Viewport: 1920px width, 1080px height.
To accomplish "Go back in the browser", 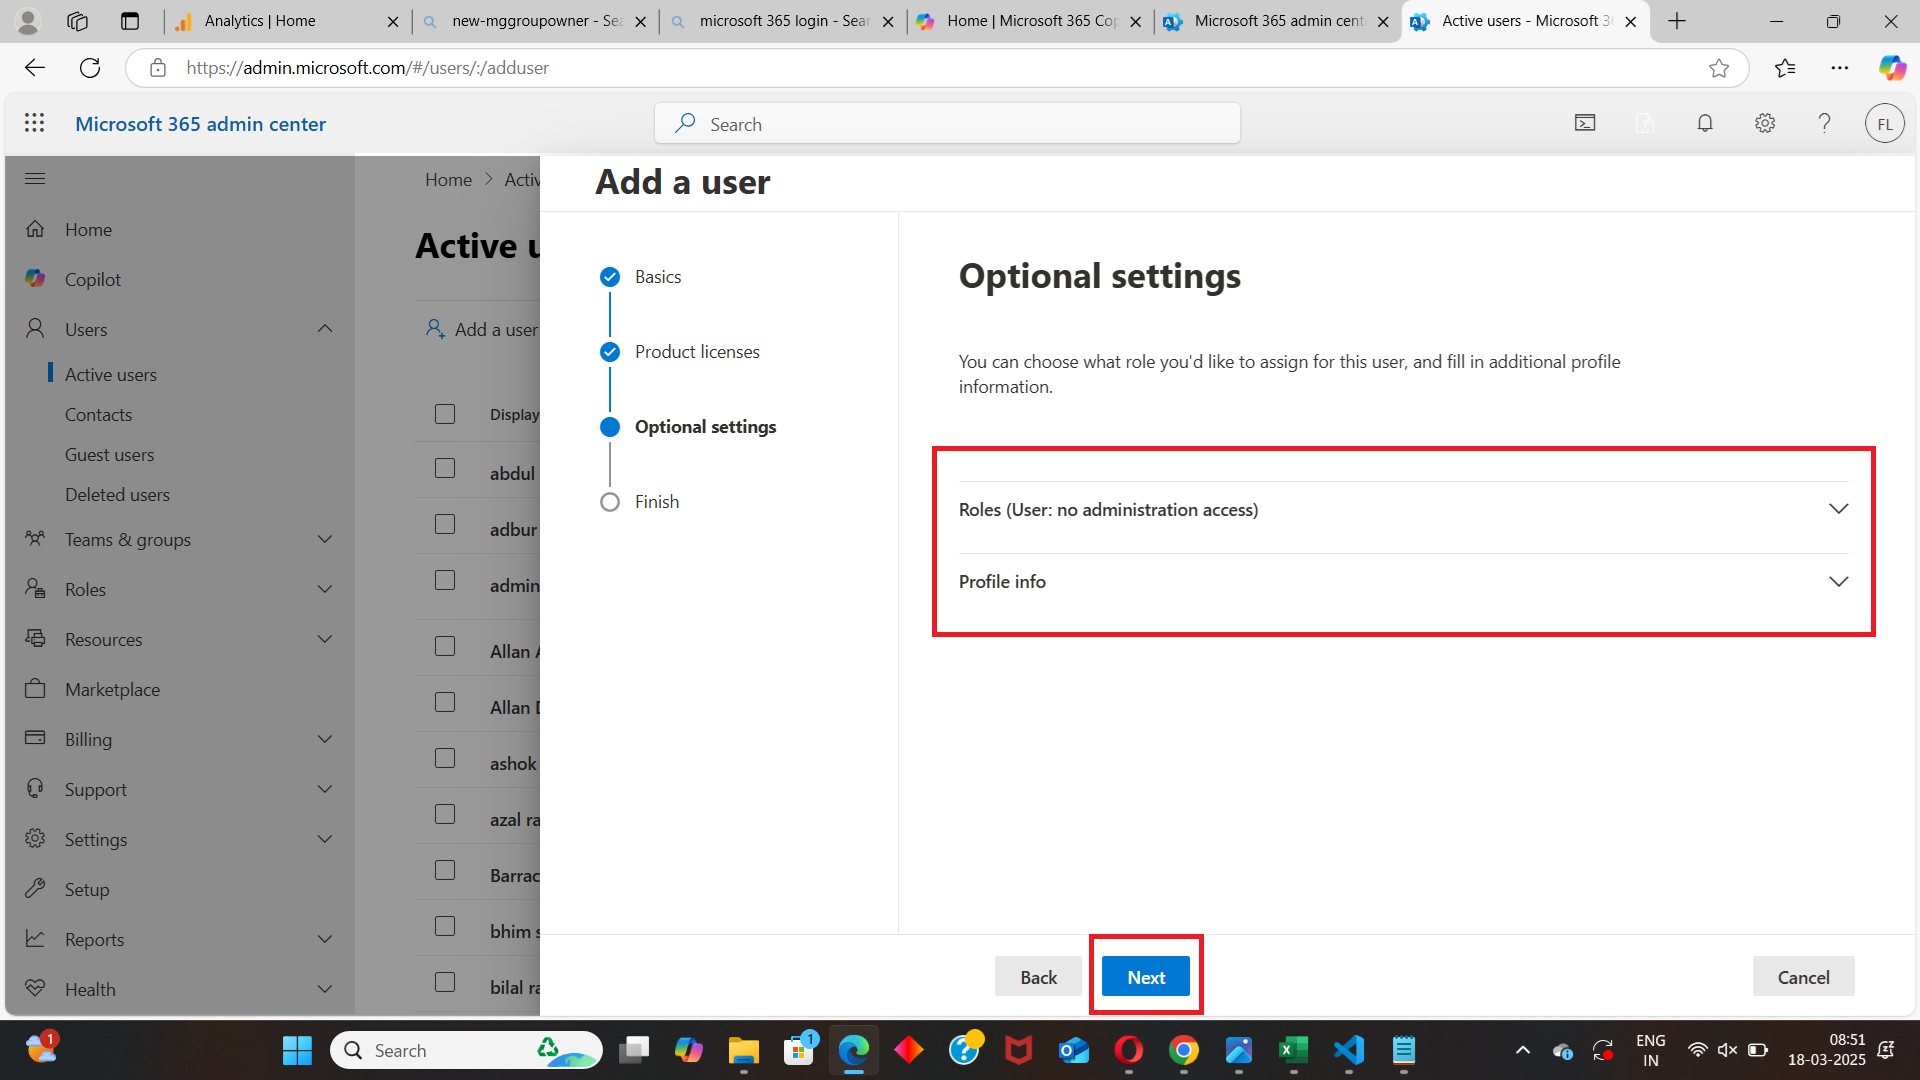I will coord(35,68).
